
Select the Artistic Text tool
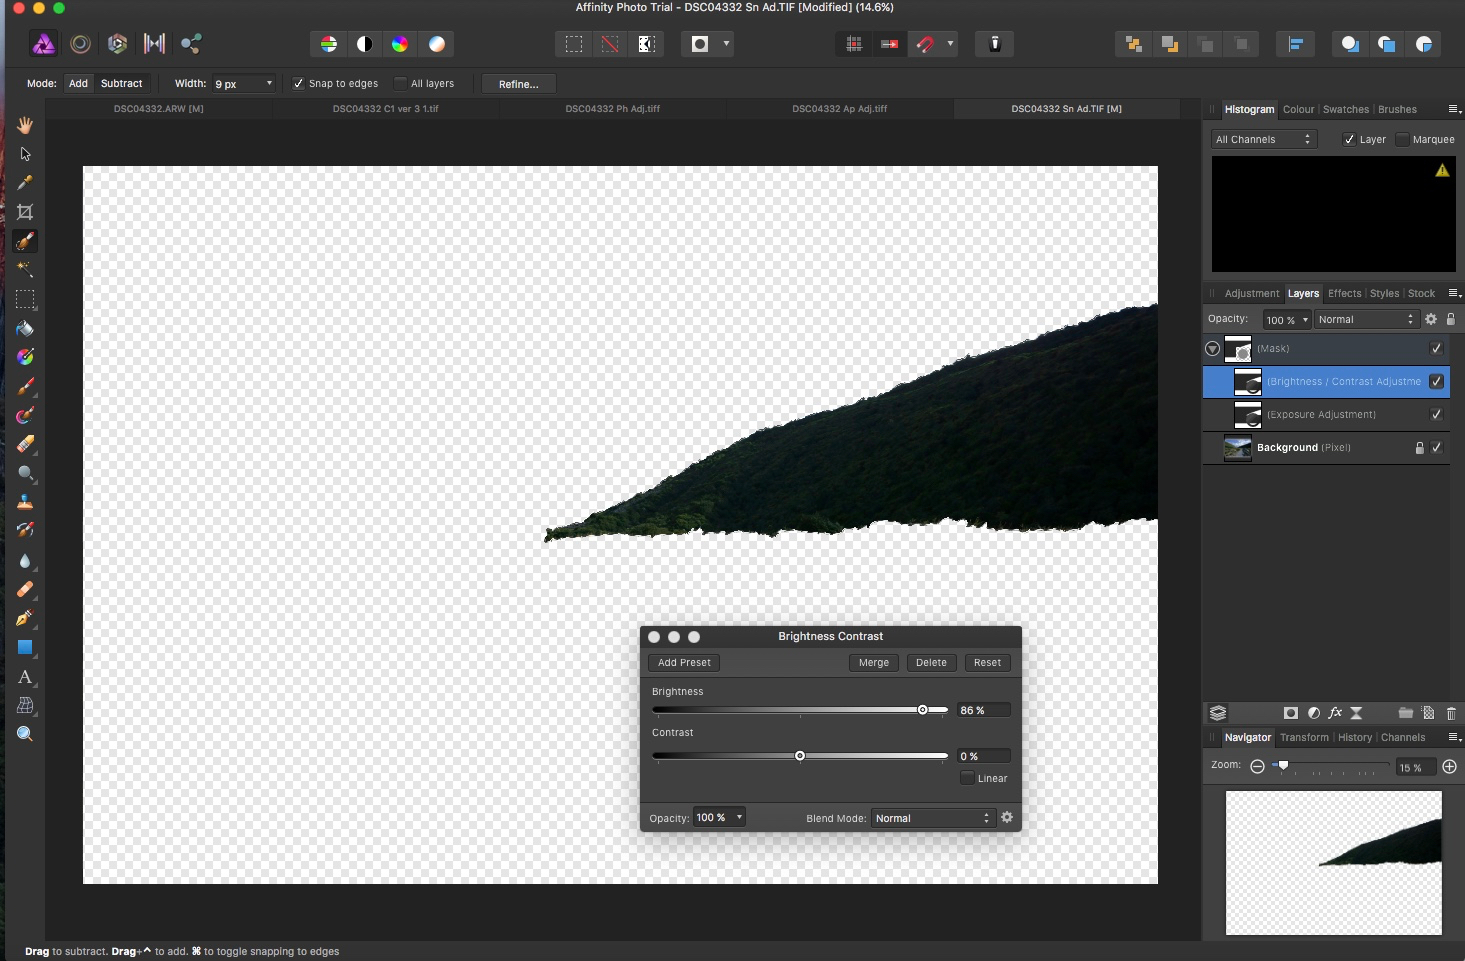click(25, 677)
